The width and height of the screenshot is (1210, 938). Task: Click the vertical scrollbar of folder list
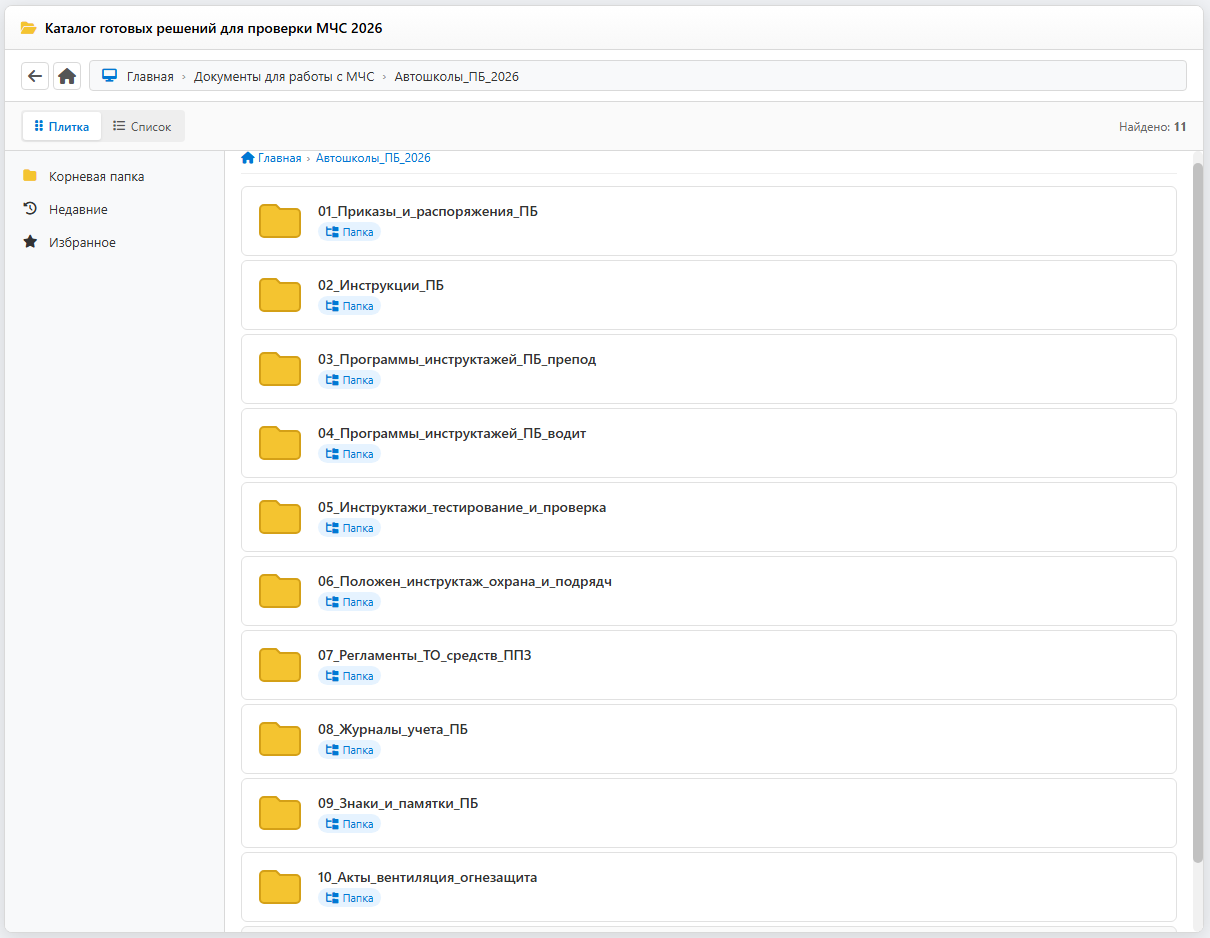[1198, 512]
